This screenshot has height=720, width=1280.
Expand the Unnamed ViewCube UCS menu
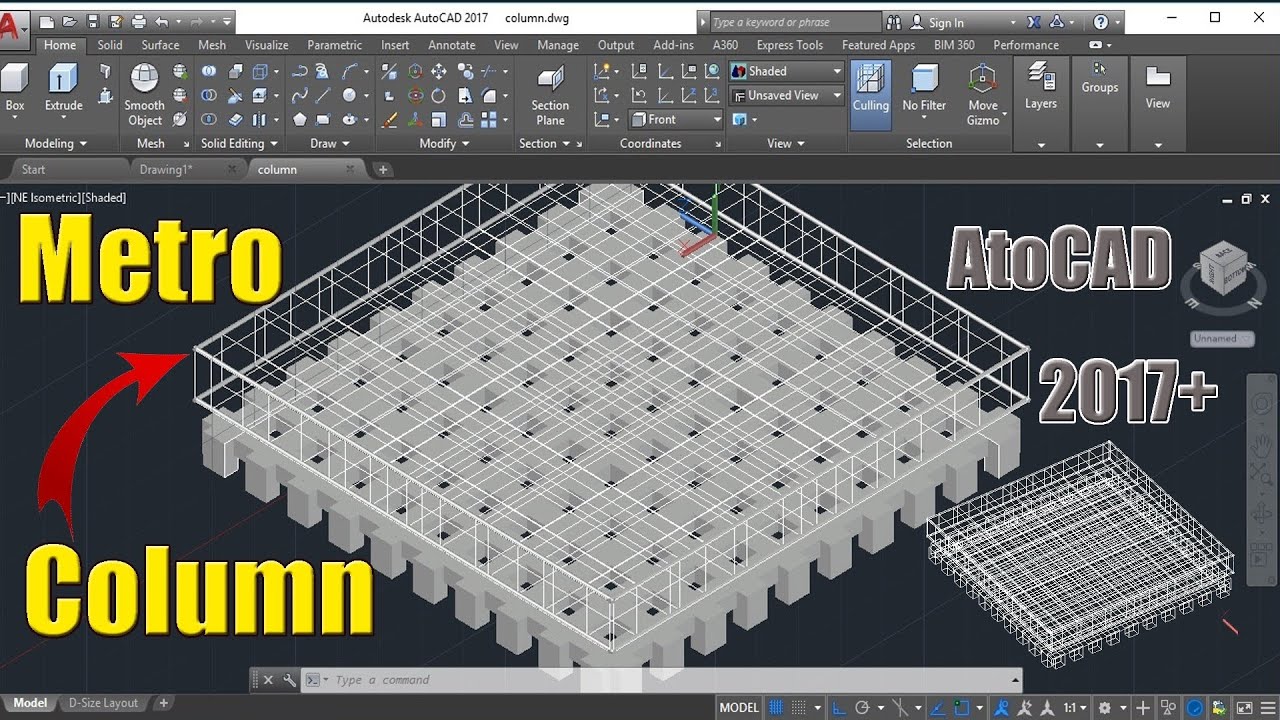1221,339
